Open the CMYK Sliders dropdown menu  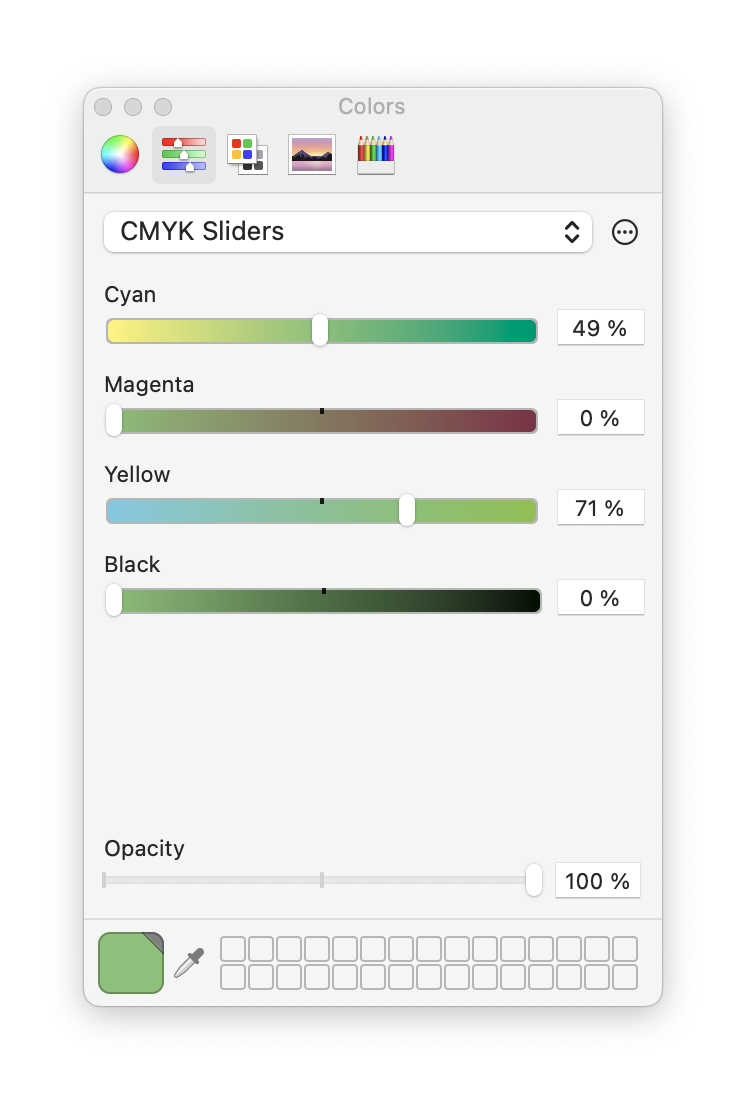348,232
